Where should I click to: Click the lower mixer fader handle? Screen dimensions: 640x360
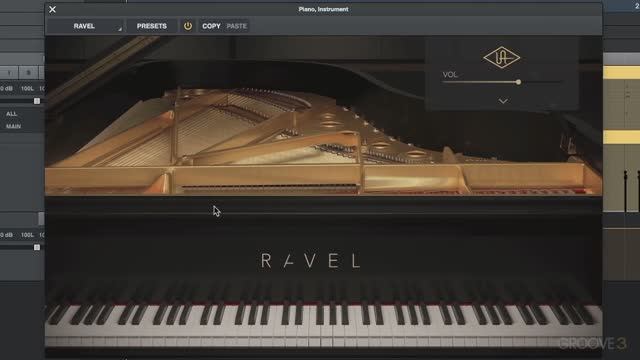pos(37,247)
